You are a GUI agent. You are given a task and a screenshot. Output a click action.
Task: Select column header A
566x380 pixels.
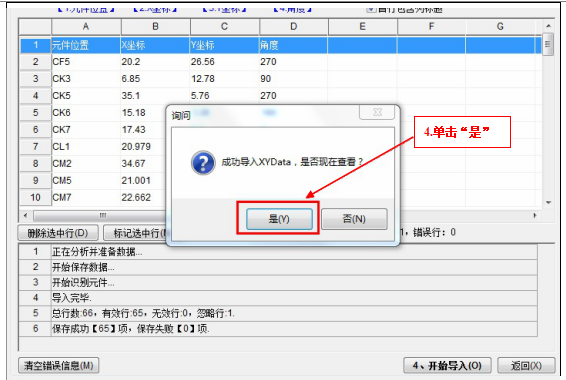[86, 27]
